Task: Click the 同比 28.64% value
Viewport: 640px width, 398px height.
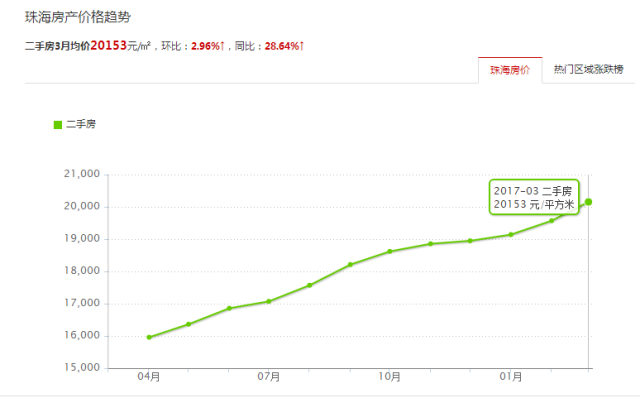Action: coord(284,46)
